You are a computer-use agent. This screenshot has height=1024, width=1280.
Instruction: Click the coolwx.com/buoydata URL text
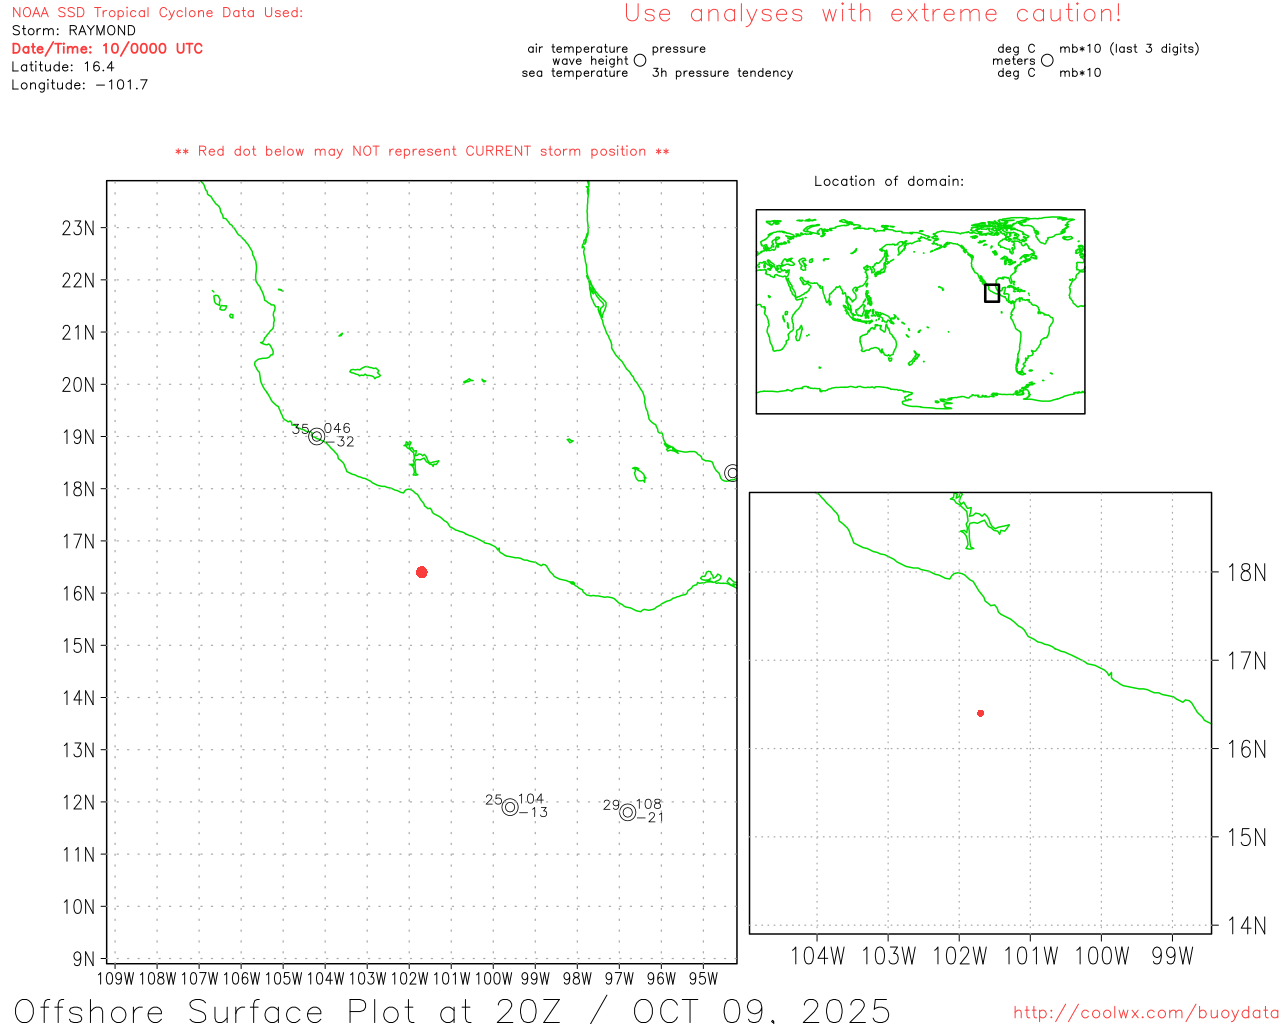(x=1146, y=1013)
